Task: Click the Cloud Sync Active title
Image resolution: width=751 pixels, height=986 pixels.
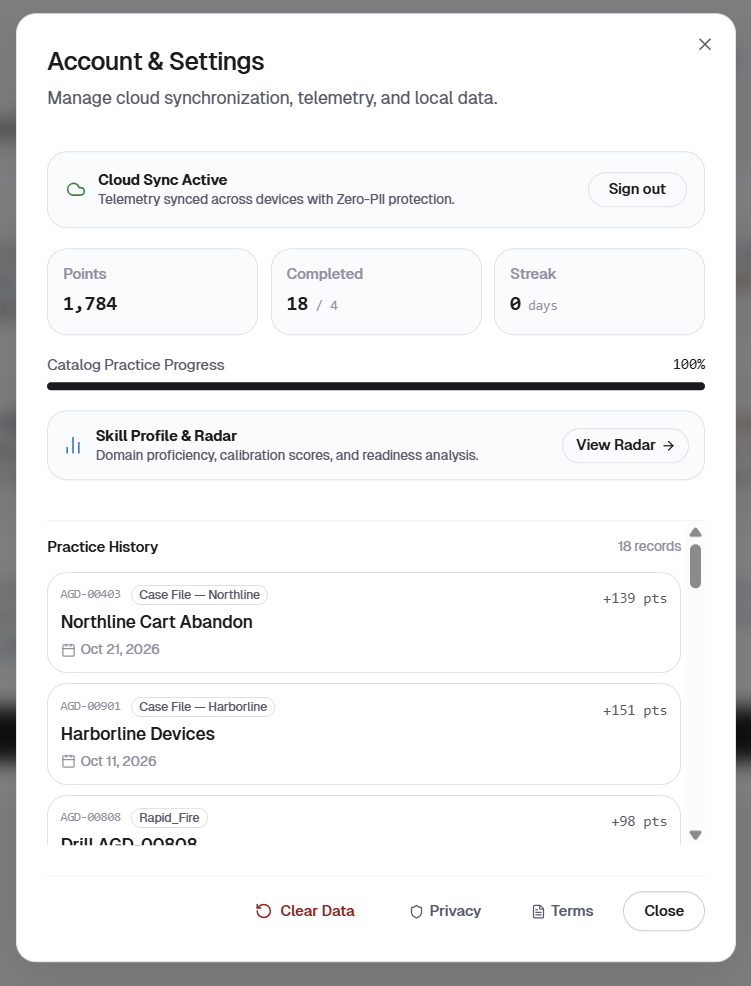Action: [162, 180]
